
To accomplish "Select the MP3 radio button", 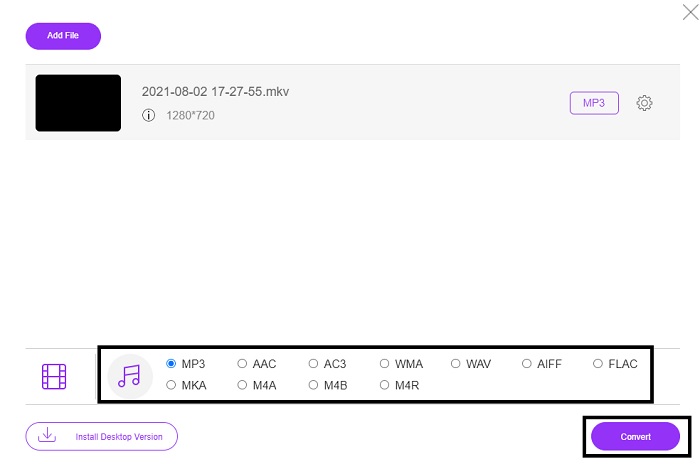I will pyautogui.click(x=172, y=364).
